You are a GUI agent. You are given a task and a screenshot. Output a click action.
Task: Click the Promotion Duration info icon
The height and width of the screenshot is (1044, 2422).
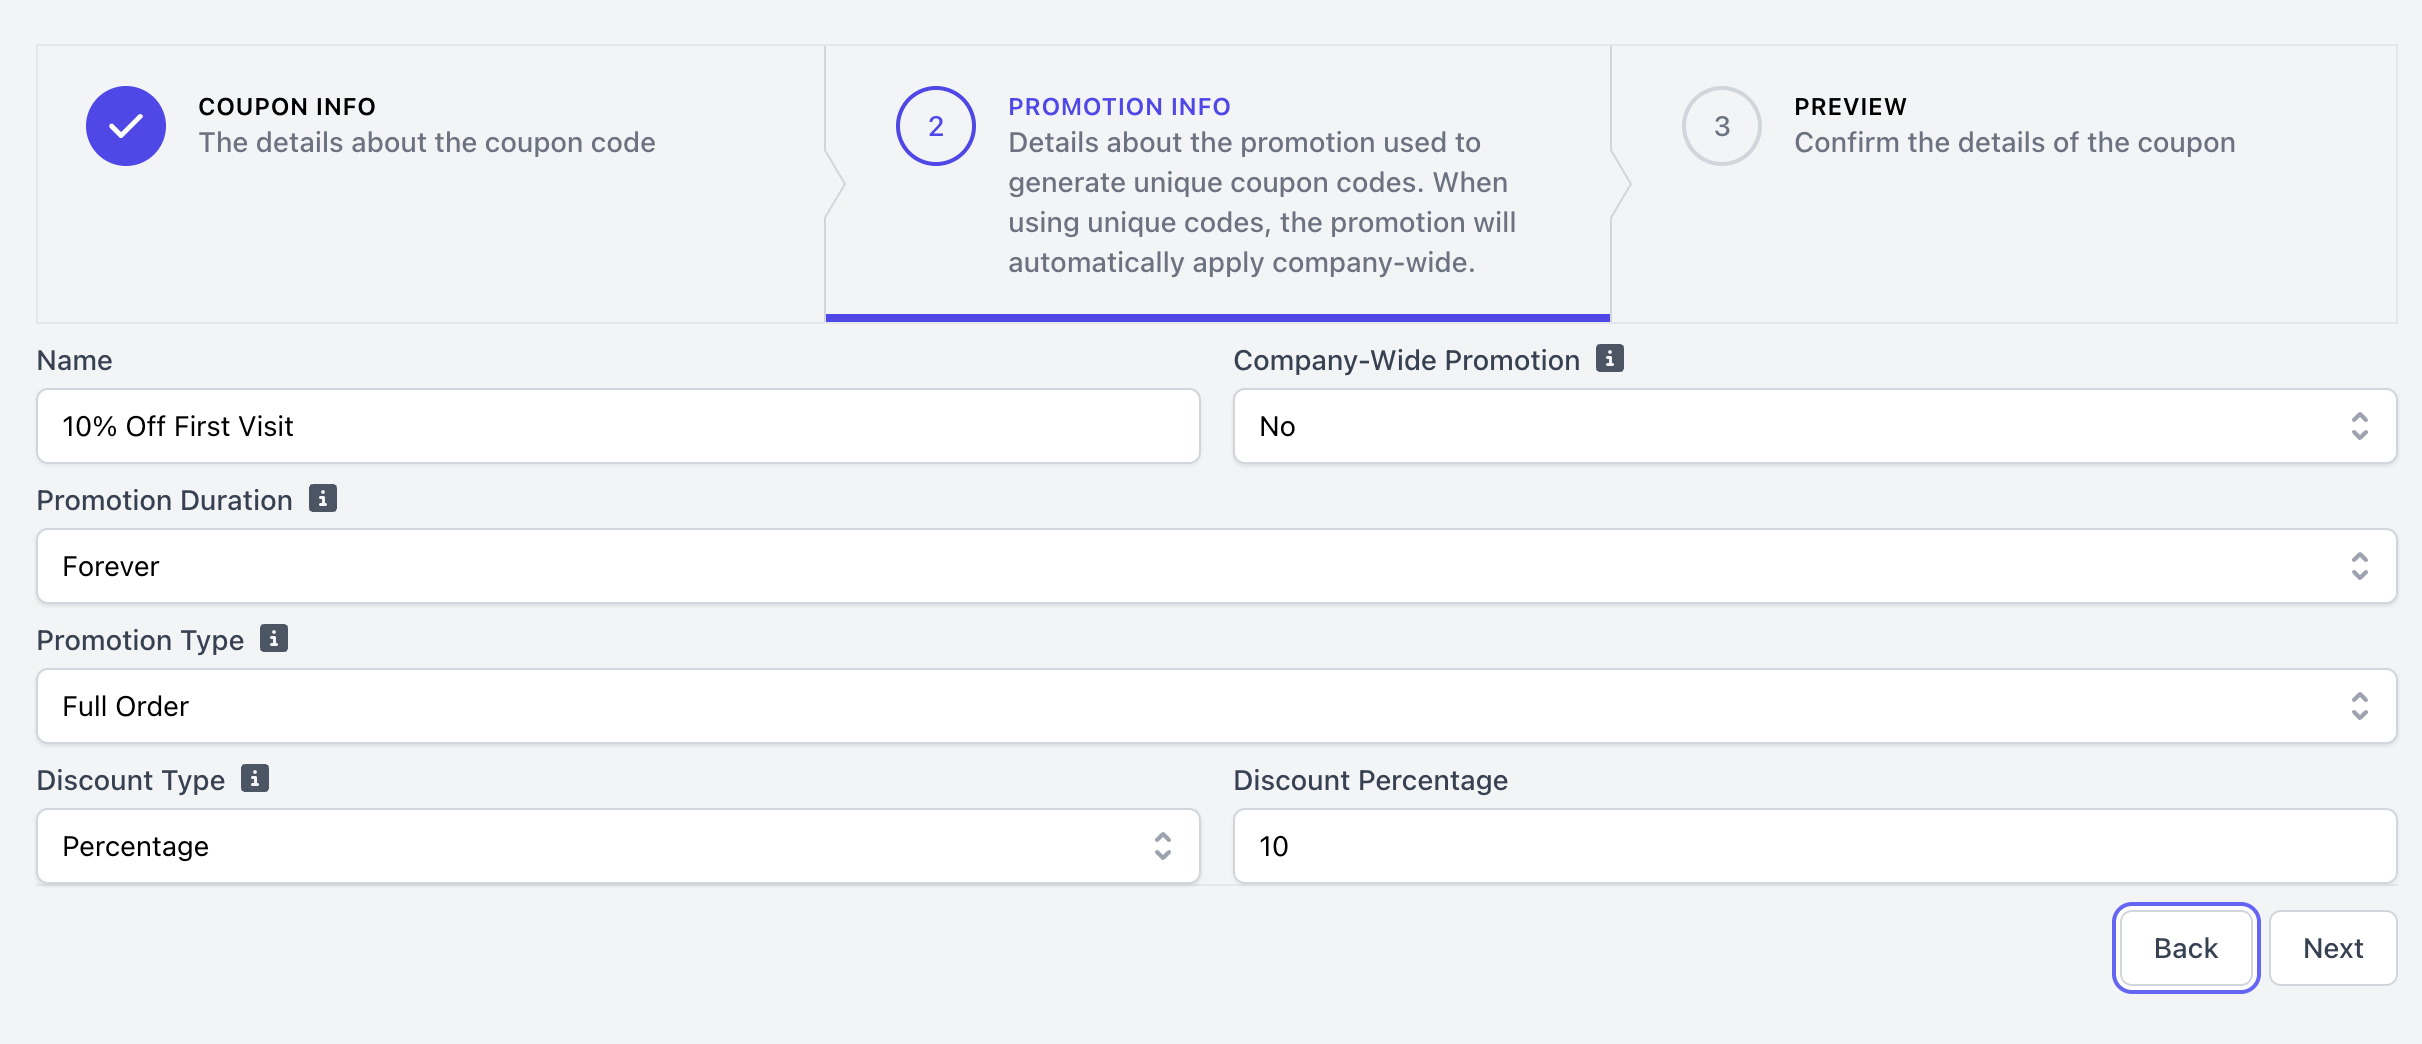tap(322, 498)
